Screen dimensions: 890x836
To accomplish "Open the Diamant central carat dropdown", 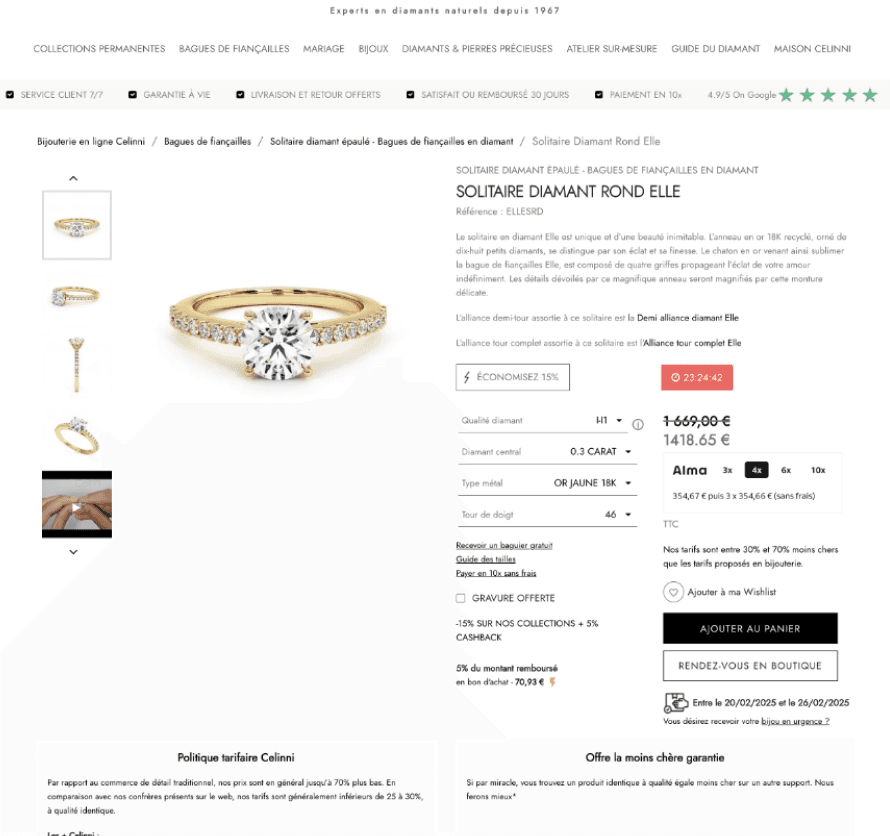I will [x=548, y=452].
